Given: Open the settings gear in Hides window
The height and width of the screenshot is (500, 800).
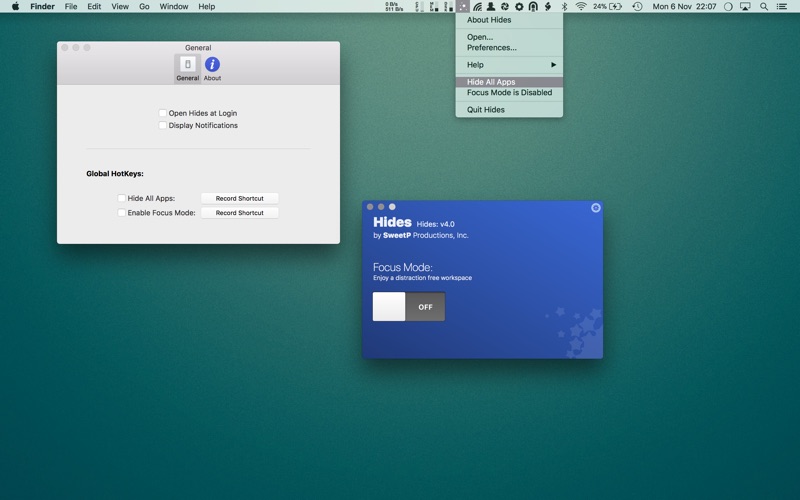Looking at the screenshot, I should pos(596,208).
